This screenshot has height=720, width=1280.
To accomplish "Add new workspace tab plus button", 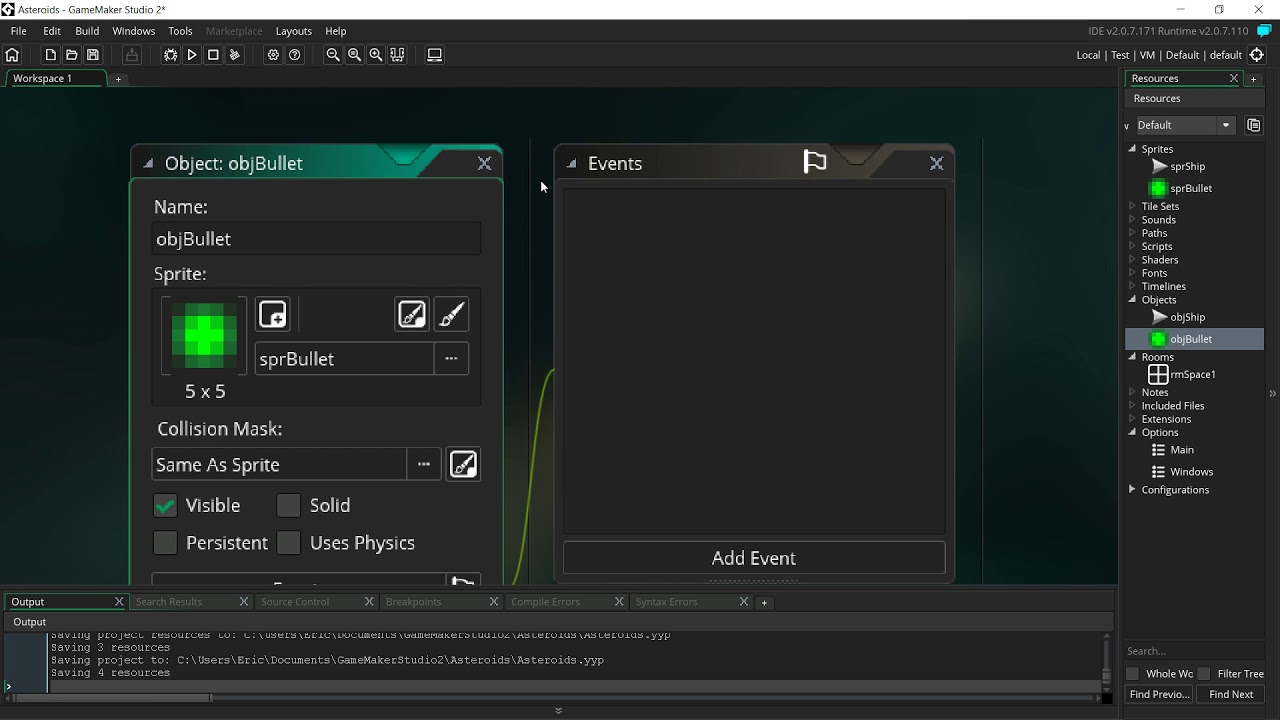I will coord(118,78).
